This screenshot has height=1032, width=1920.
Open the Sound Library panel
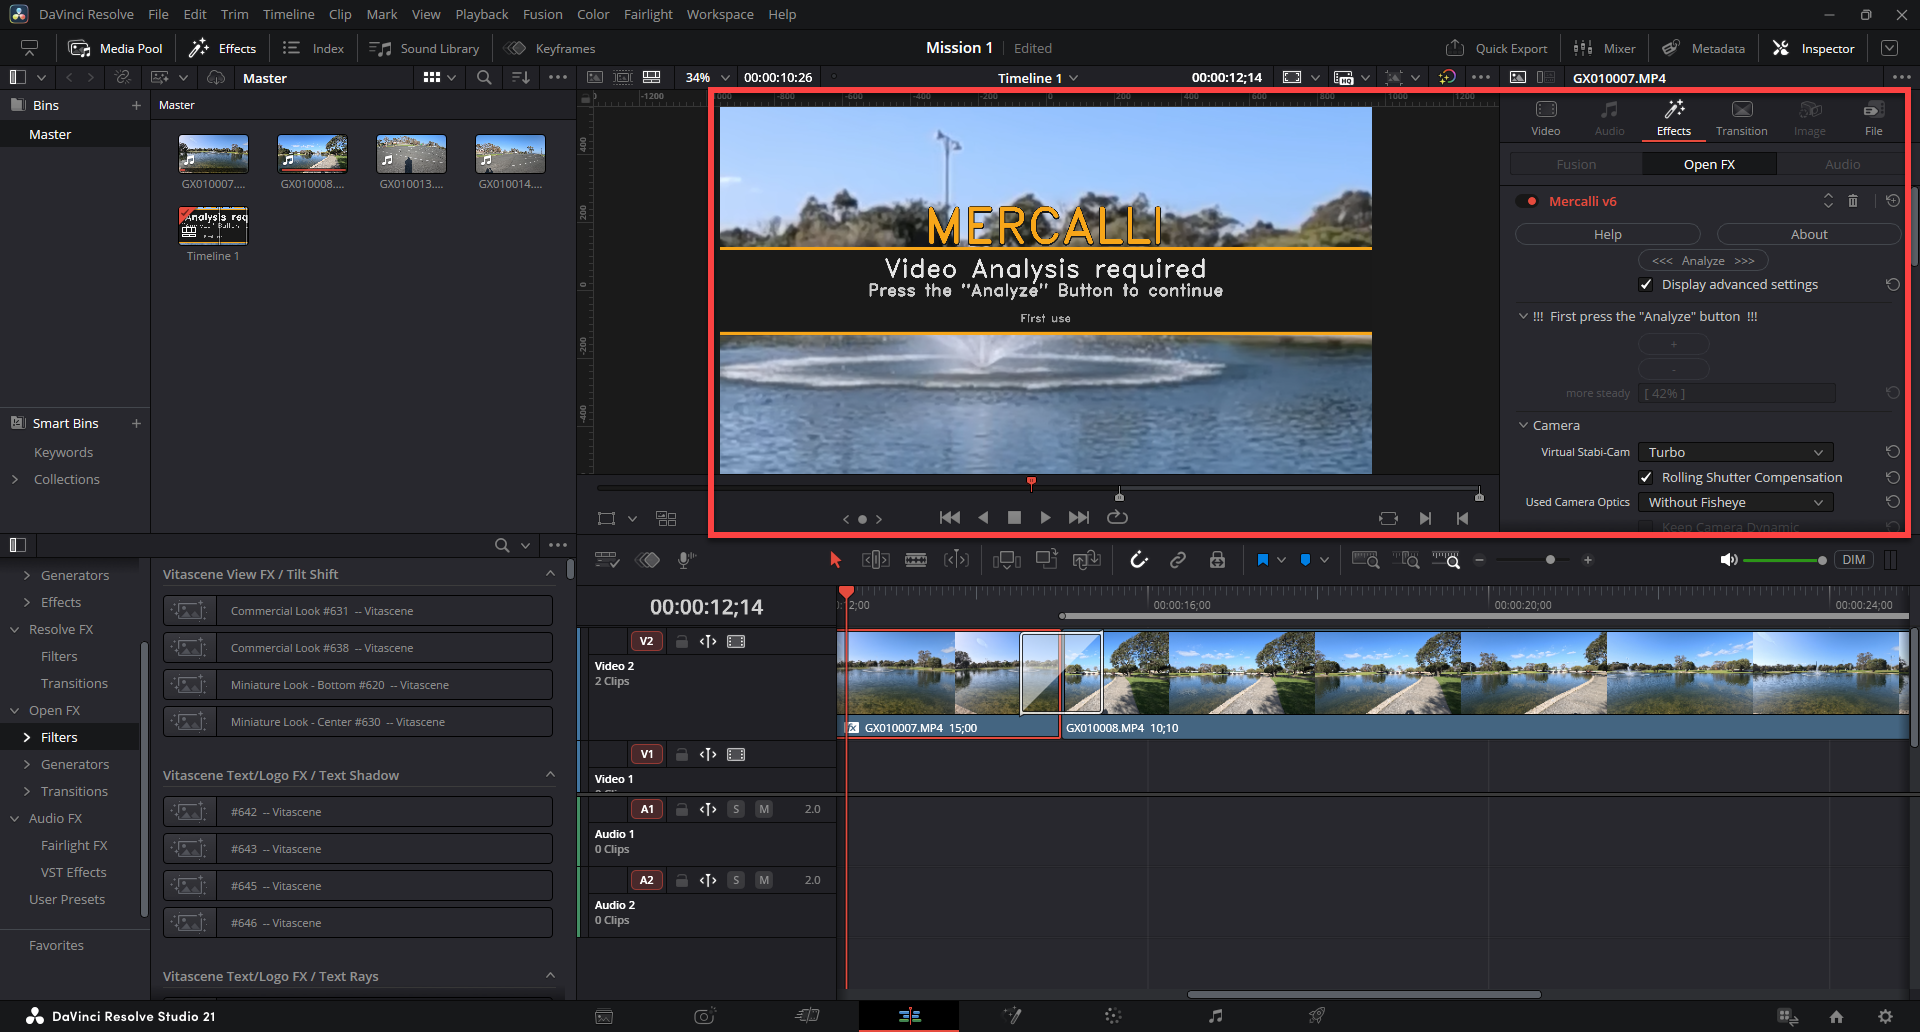click(x=424, y=48)
